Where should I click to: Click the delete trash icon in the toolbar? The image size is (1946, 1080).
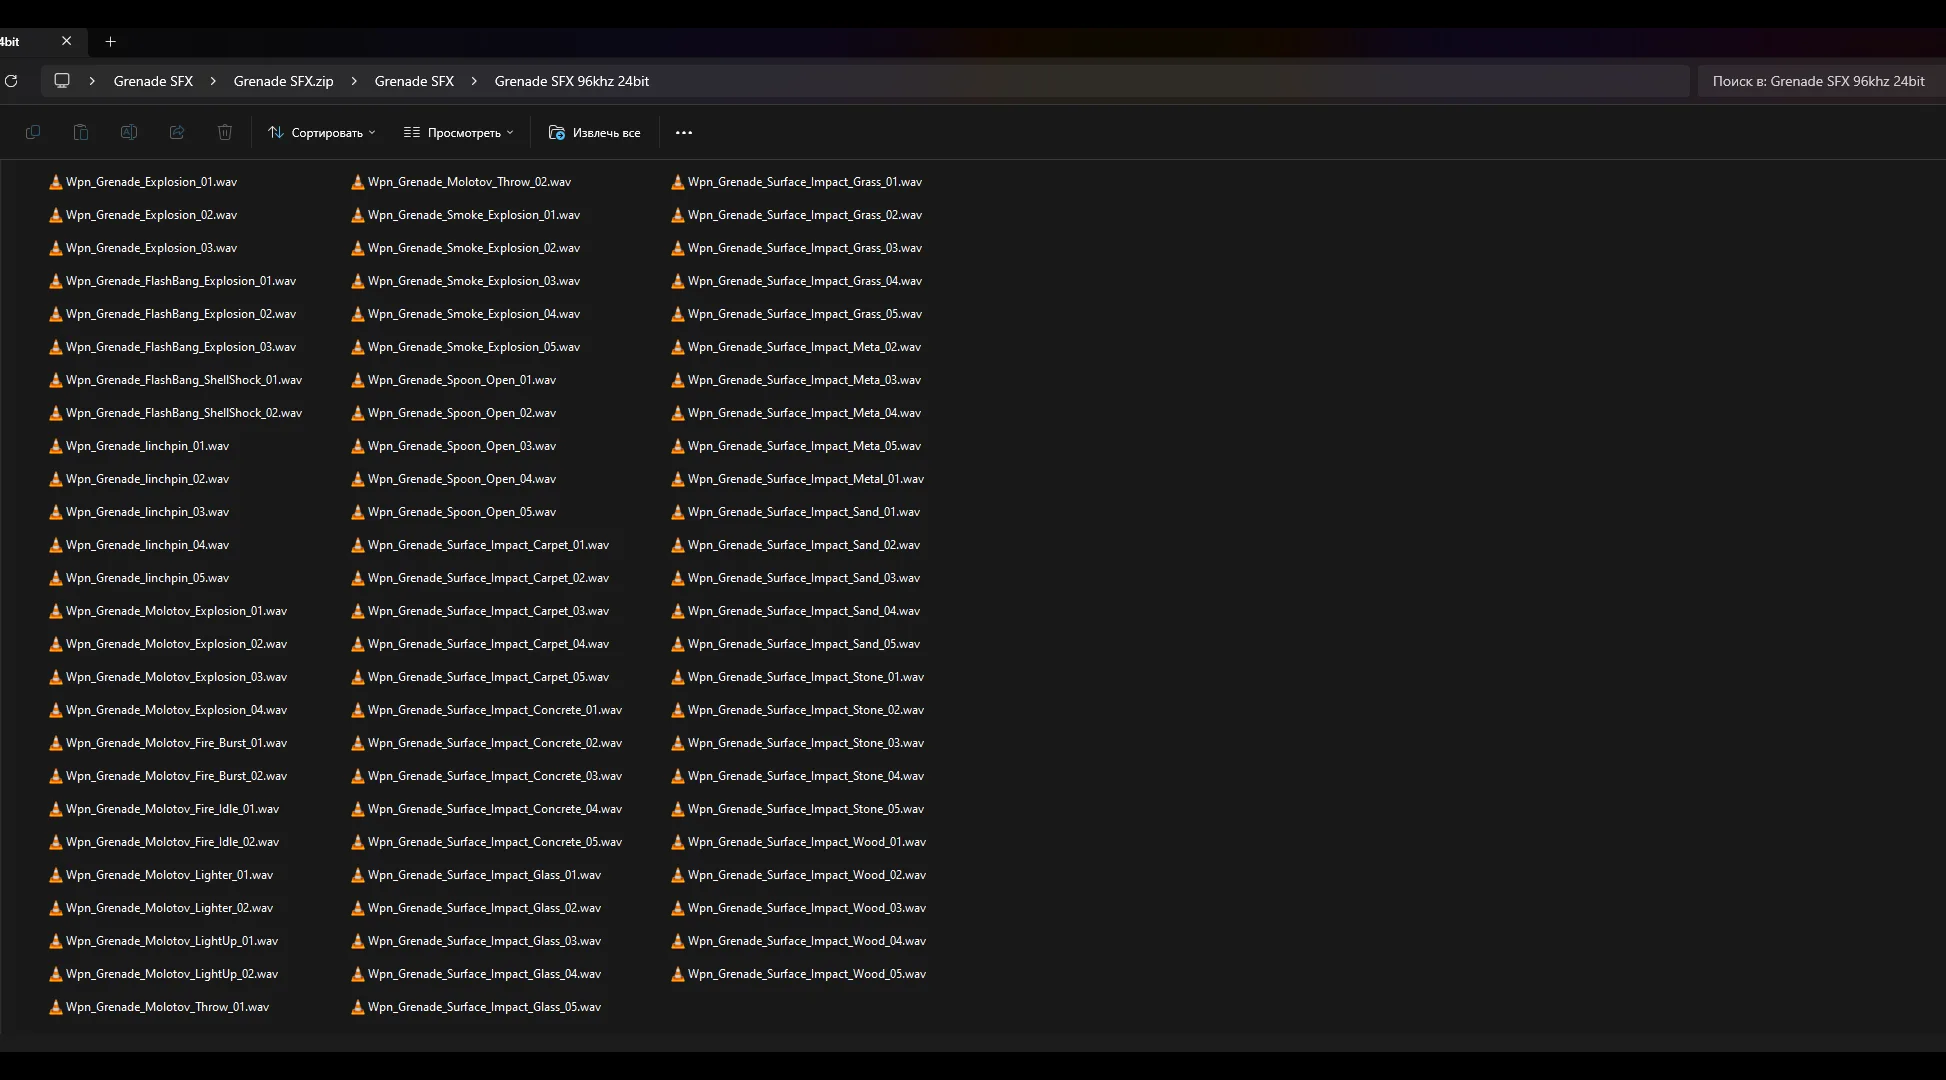[225, 132]
